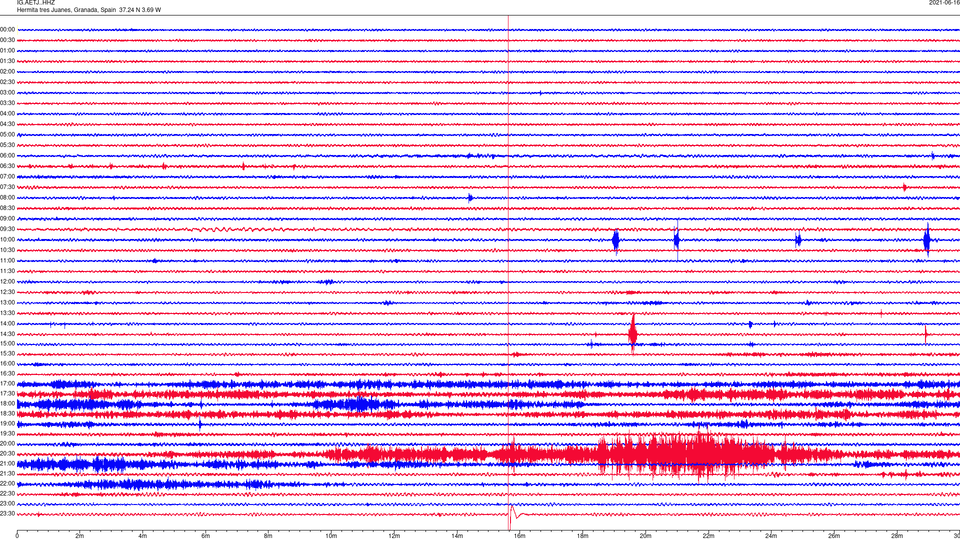Click the 23:00 time row label
Image resolution: width=960 pixels, height=540 pixels.
point(7,503)
